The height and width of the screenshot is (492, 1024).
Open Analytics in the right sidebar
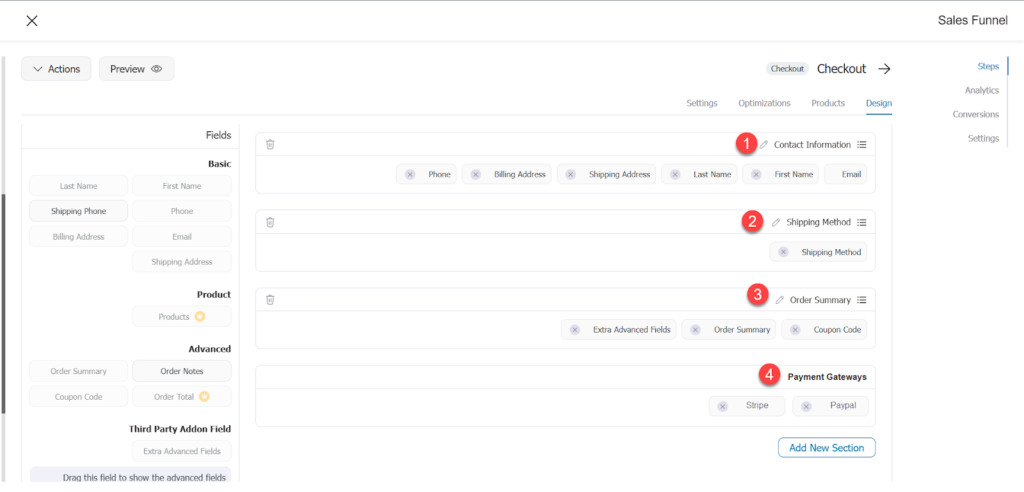coord(982,90)
